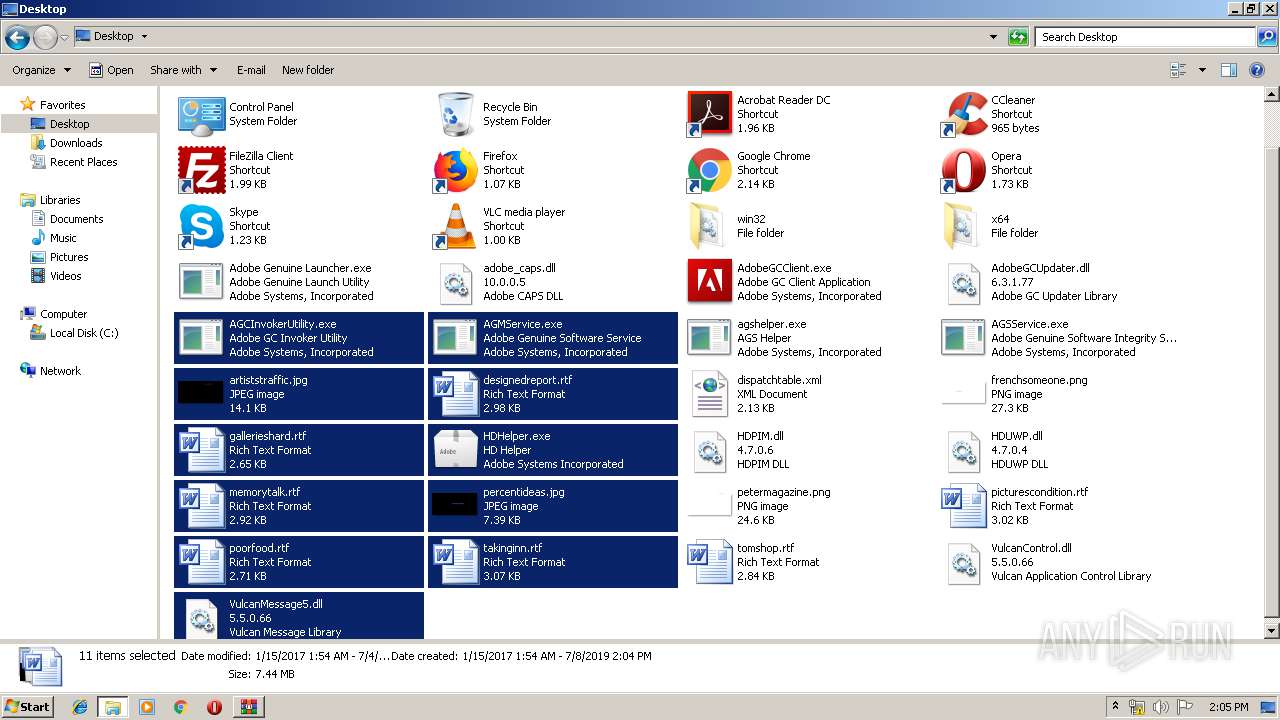Select the tomshop.rtf document icon

[709, 562]
